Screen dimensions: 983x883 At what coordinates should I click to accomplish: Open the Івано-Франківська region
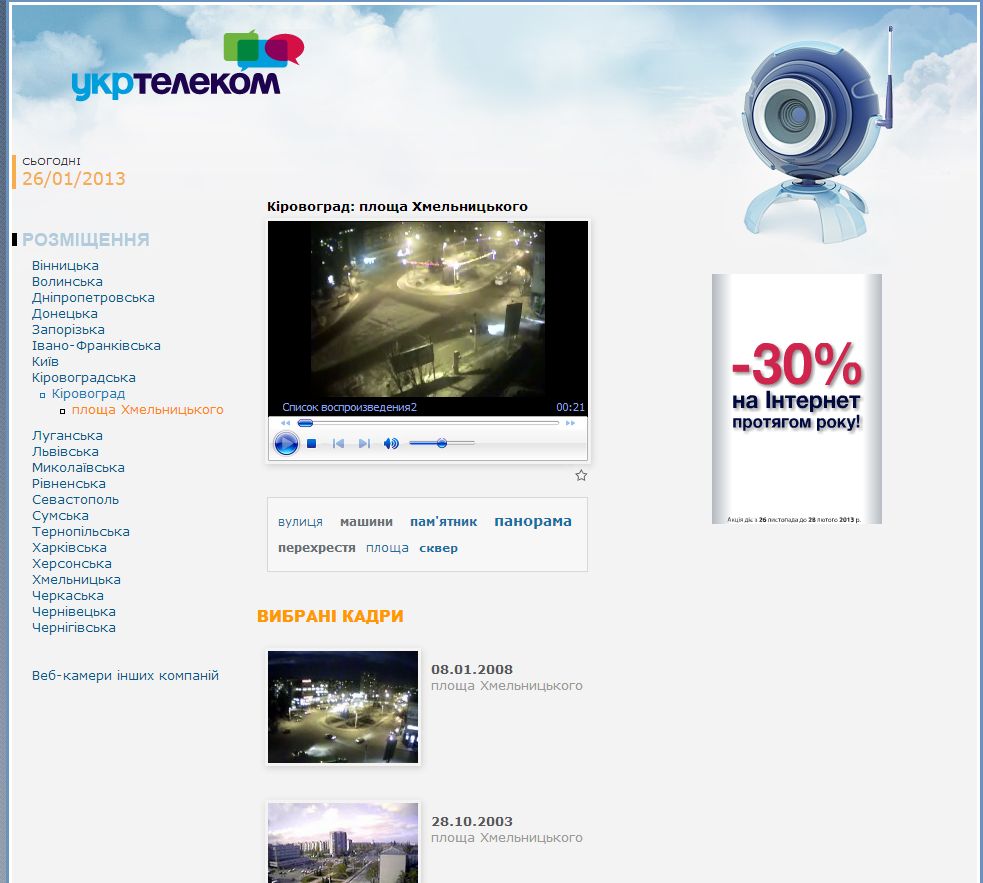(96, 346)
